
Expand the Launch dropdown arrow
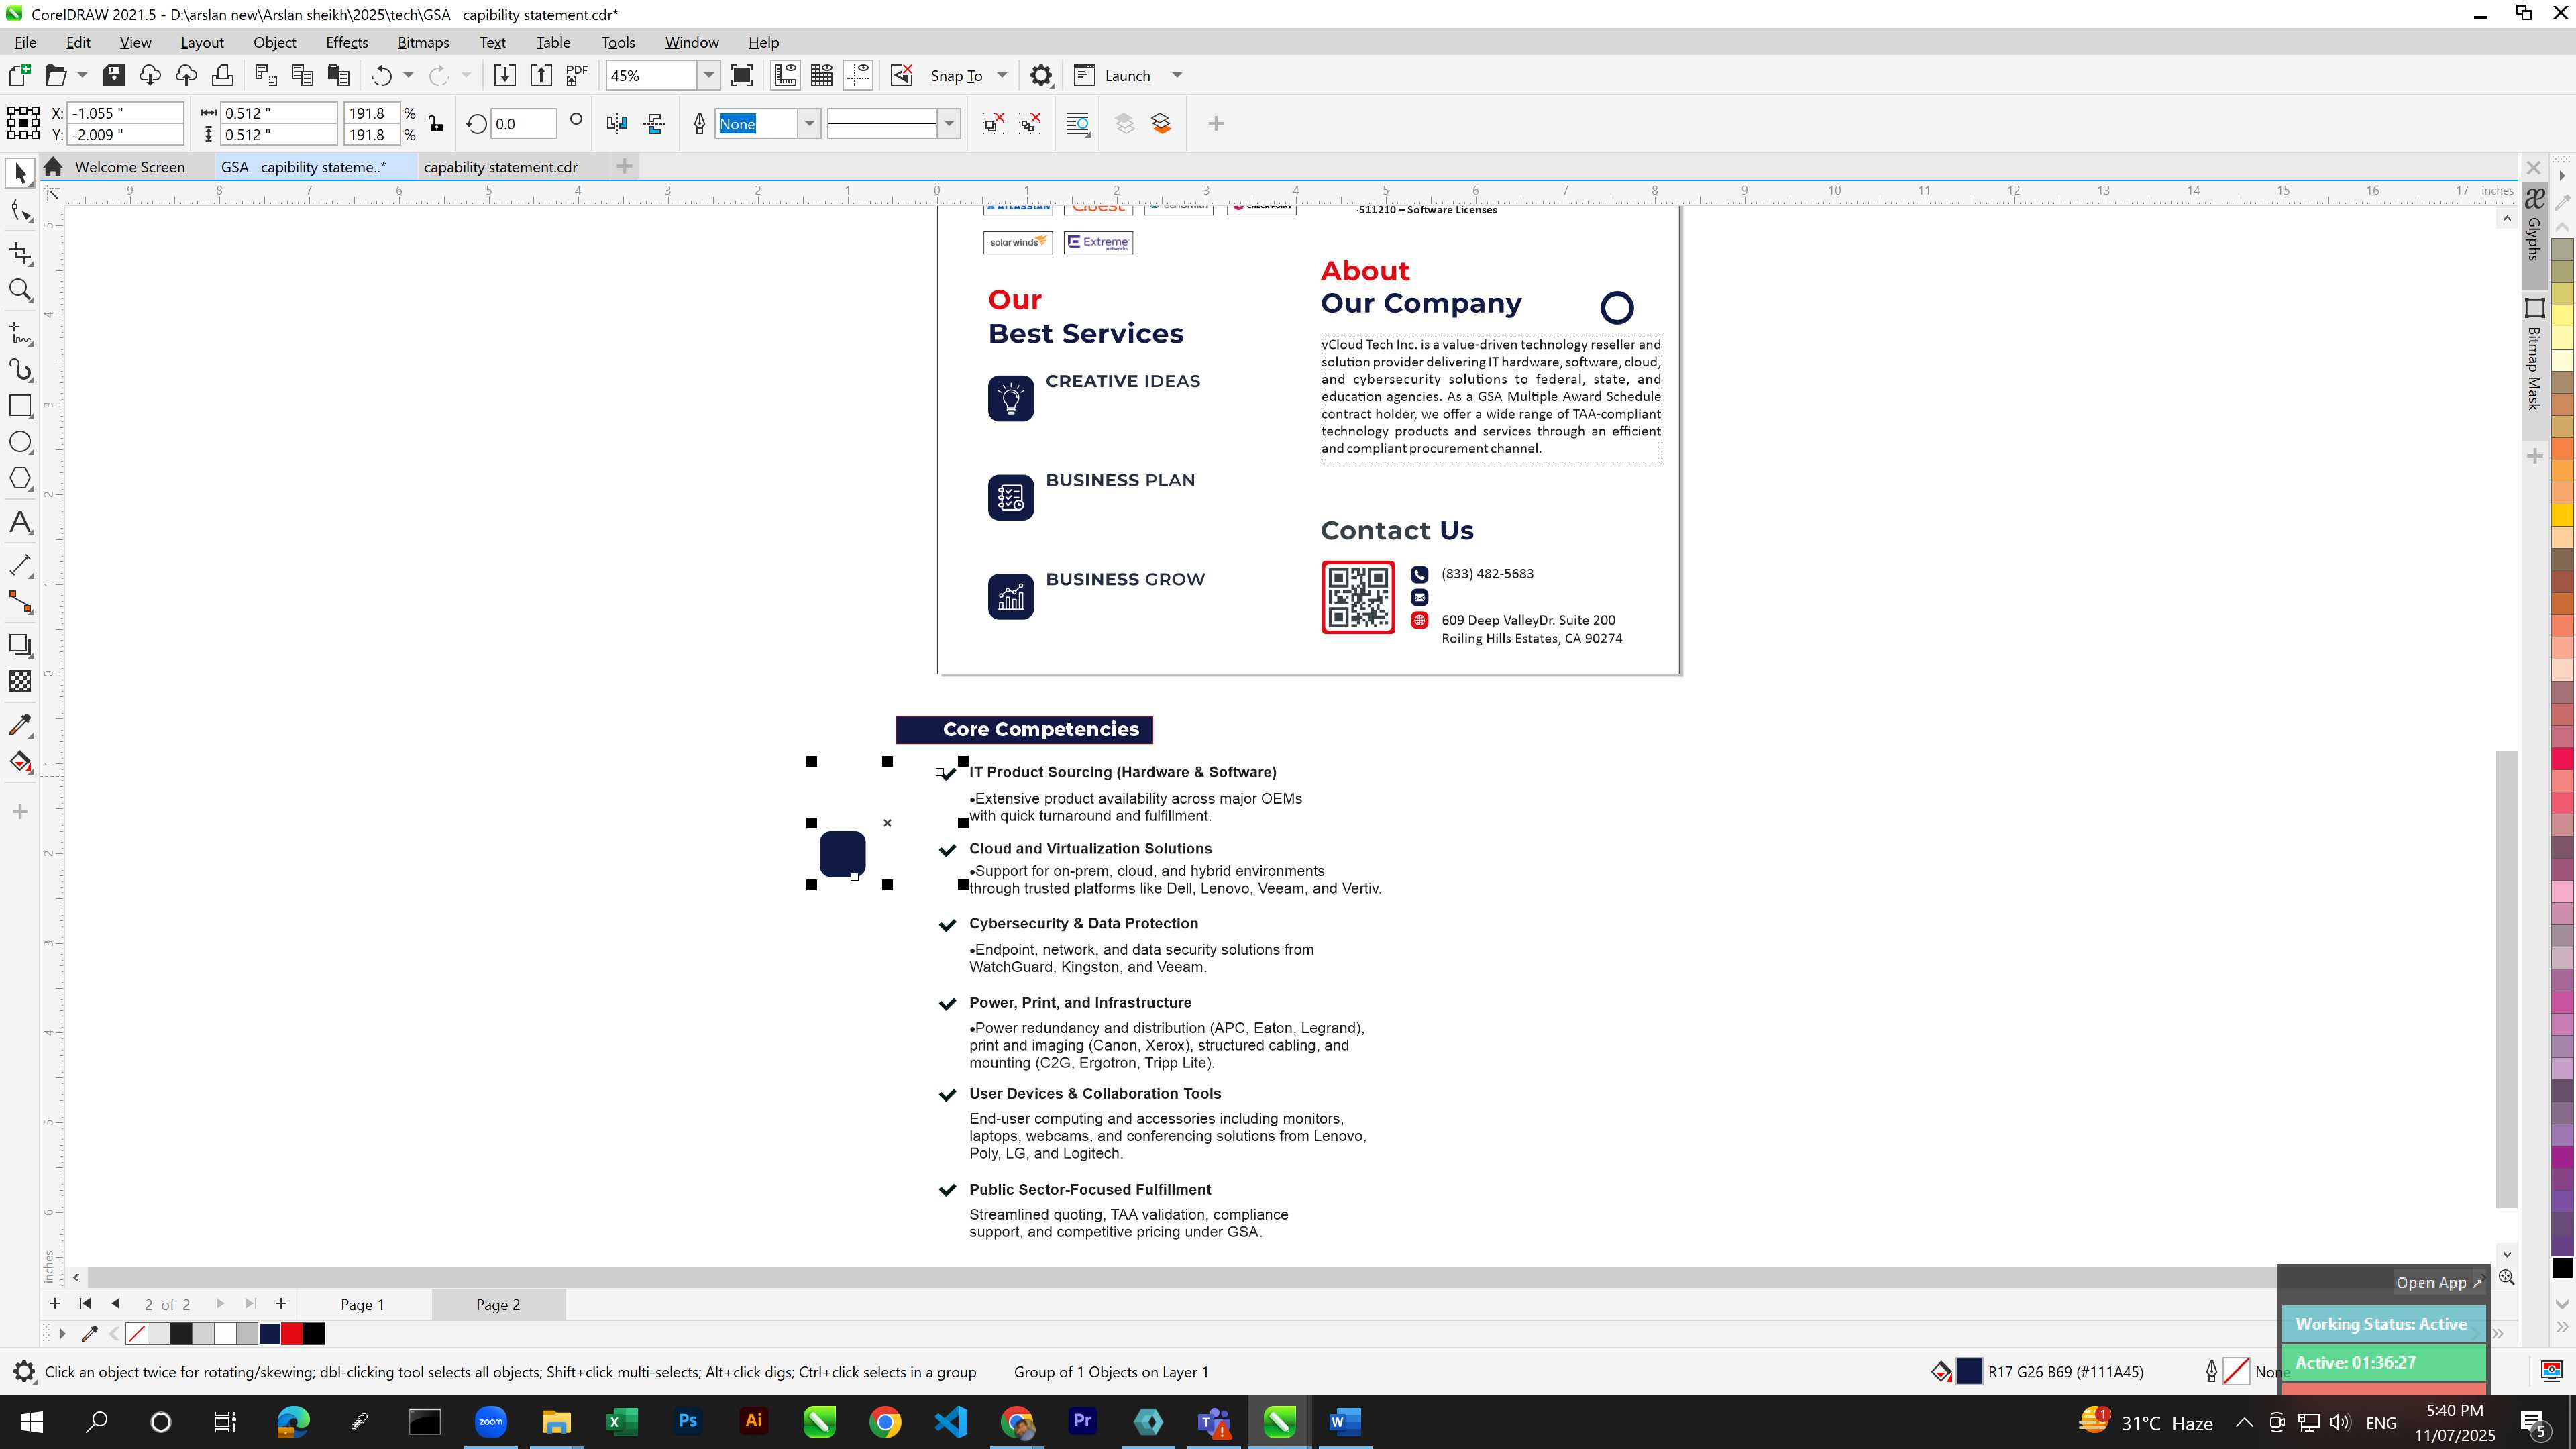pos(1177,76)
